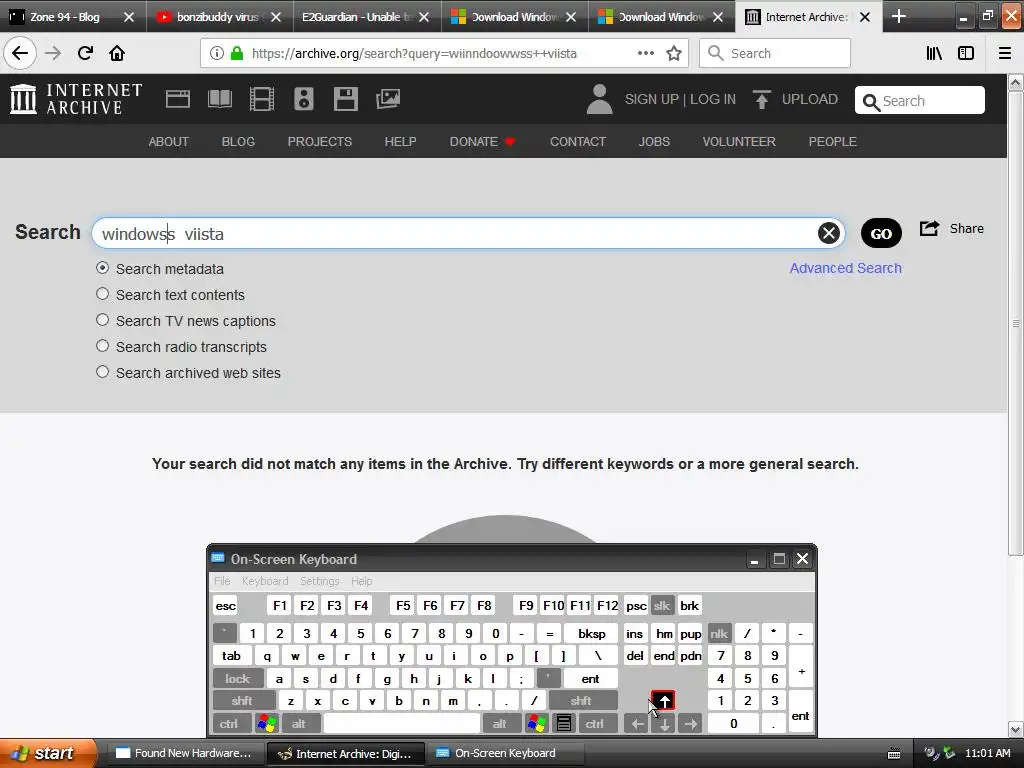Open the VOLUNTEER link in navigation
This screenshot has height=768, width=1024.
coord(739,142)
